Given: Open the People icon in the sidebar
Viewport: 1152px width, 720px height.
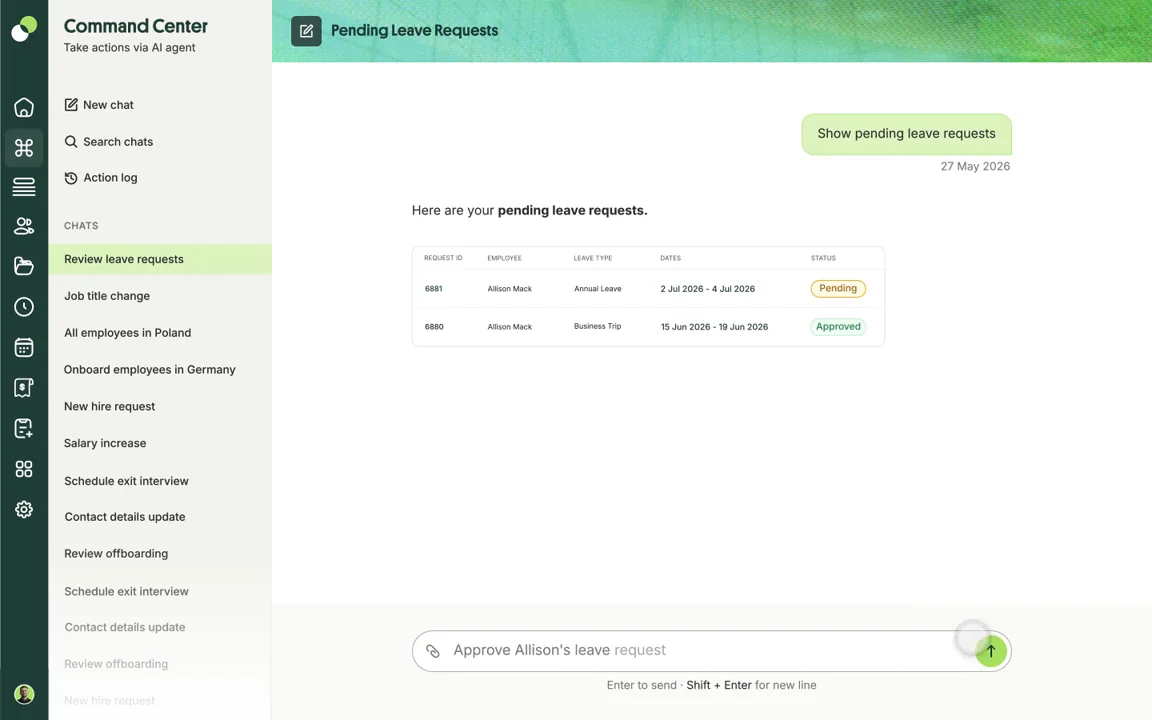Looking at the screenshot, I should (x=24, y=226).
